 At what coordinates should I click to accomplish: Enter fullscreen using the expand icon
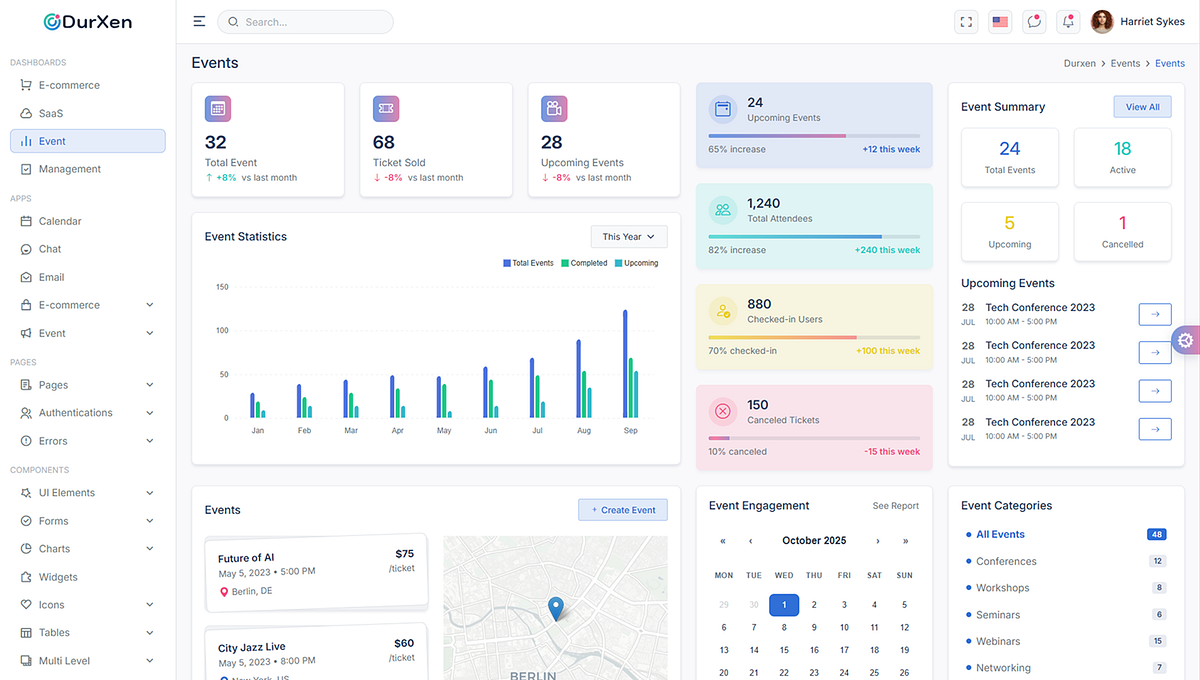[x=966, y=20]
